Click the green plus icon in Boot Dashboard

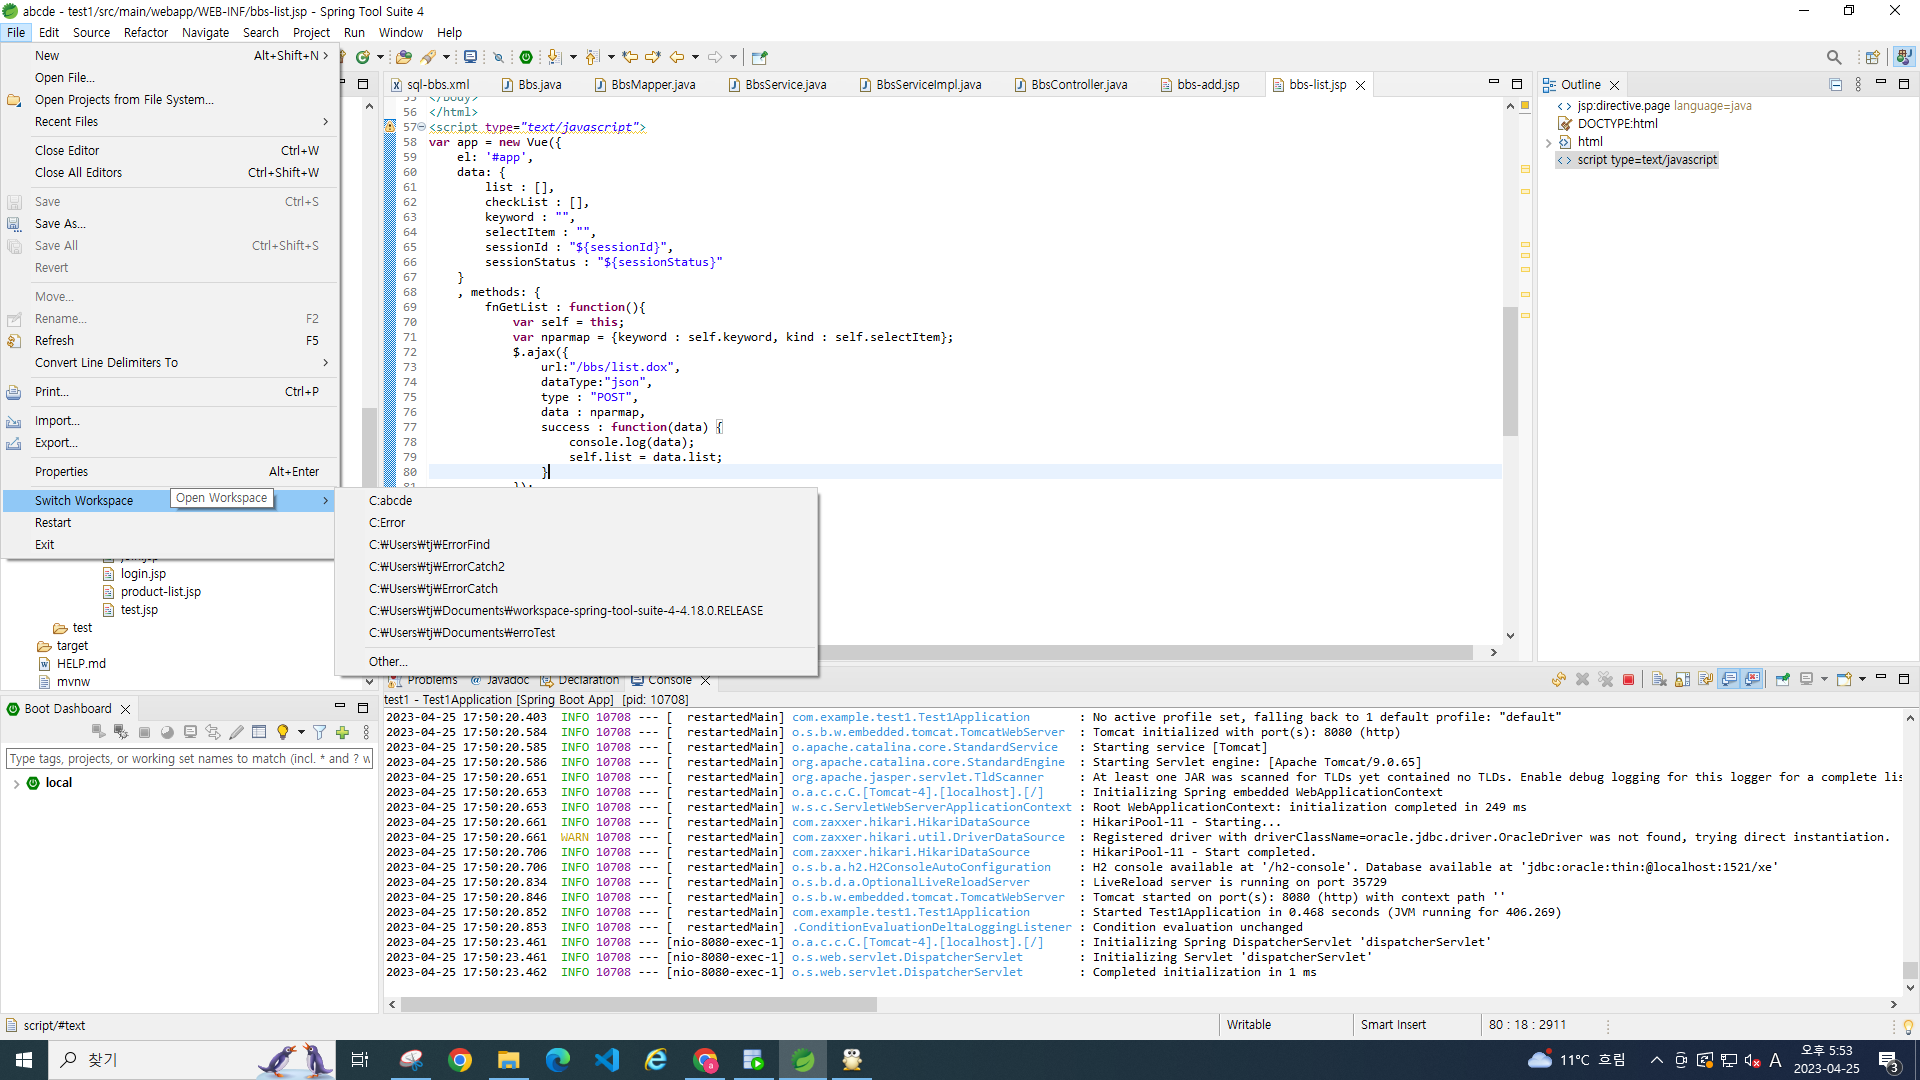pos(342,733)
